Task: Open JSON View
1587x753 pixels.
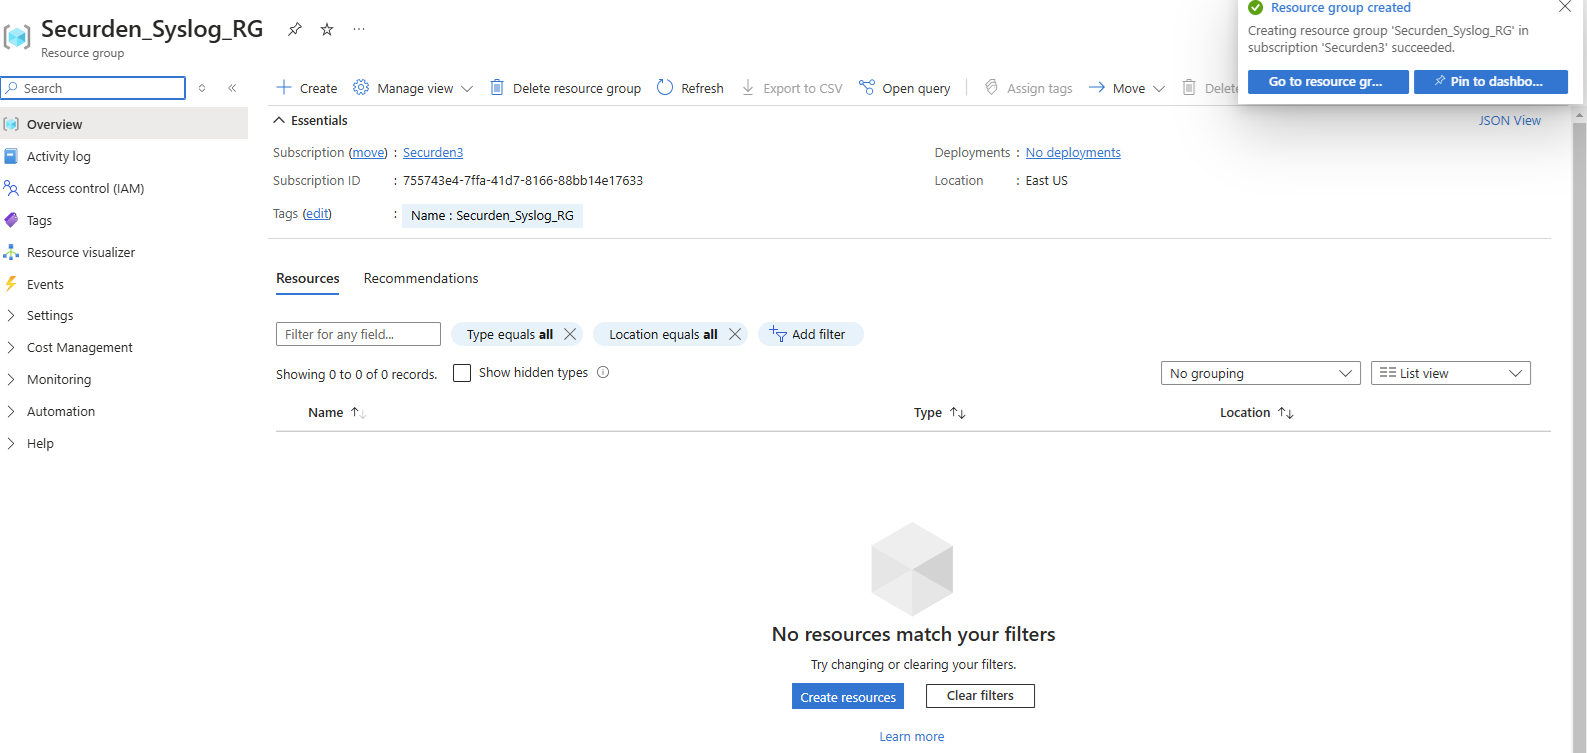Action: (1510, 120)
